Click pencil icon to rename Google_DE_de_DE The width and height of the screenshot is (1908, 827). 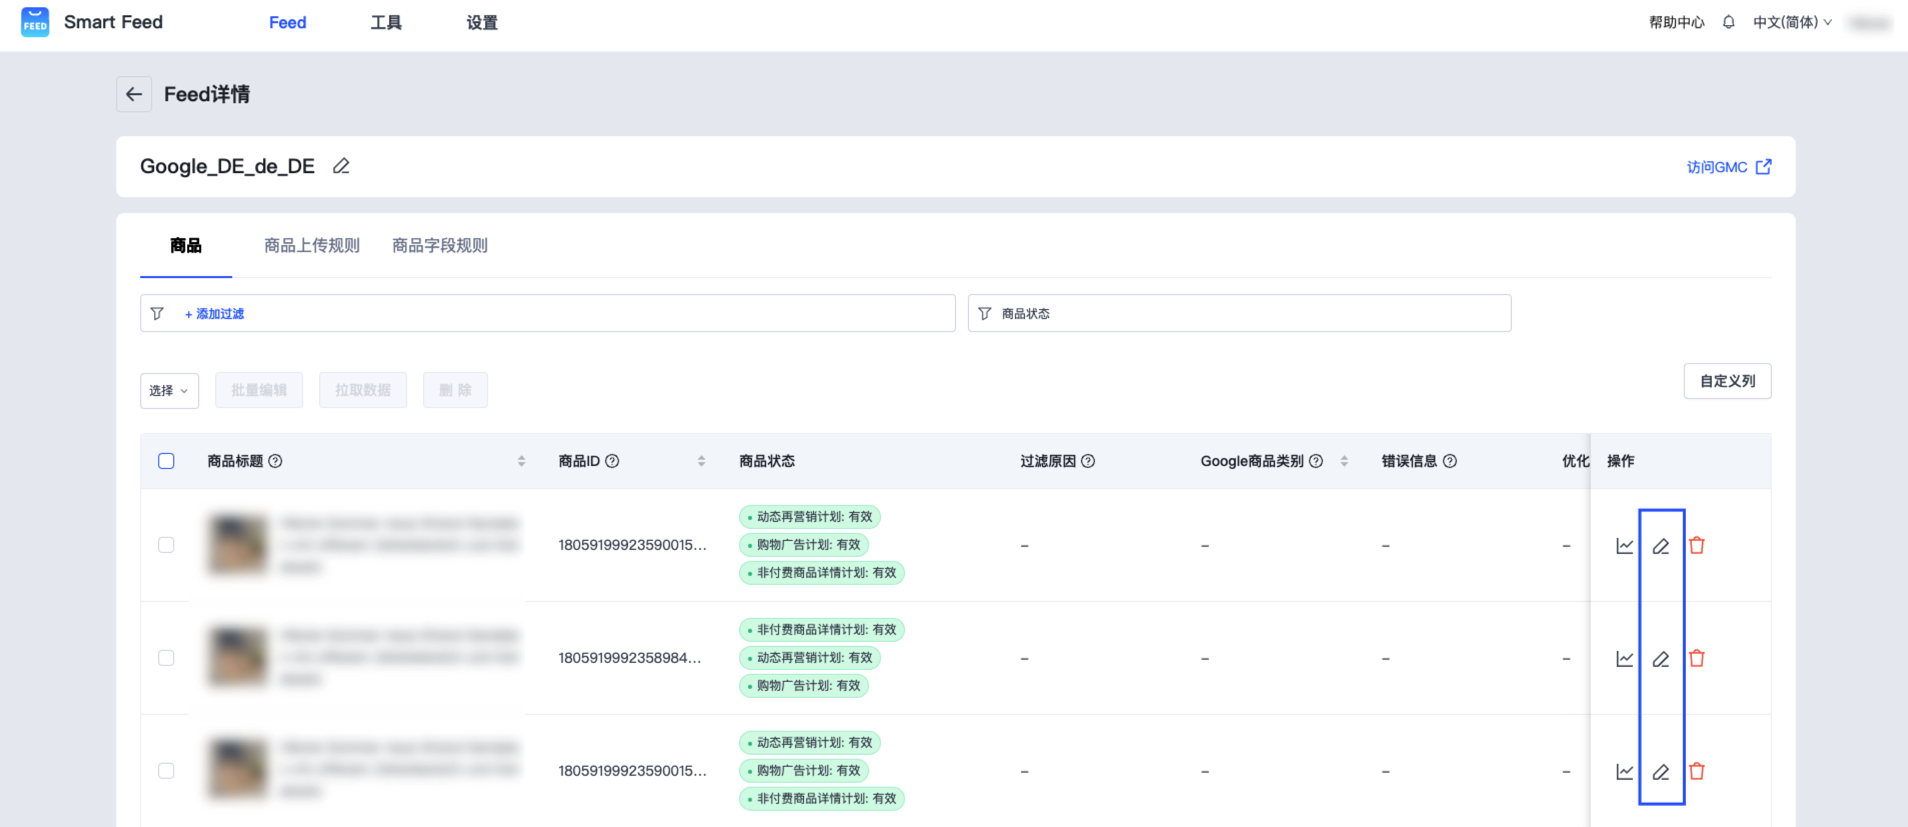(x=341, y=166)
